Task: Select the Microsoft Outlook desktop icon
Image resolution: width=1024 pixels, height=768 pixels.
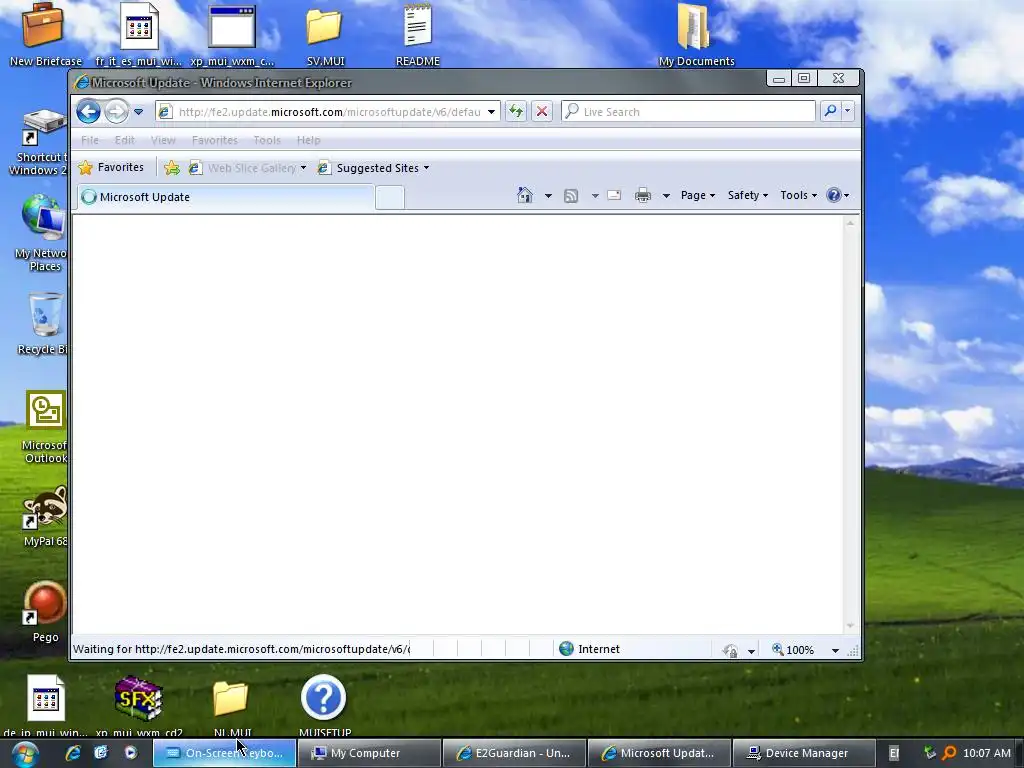Action: 44,427
